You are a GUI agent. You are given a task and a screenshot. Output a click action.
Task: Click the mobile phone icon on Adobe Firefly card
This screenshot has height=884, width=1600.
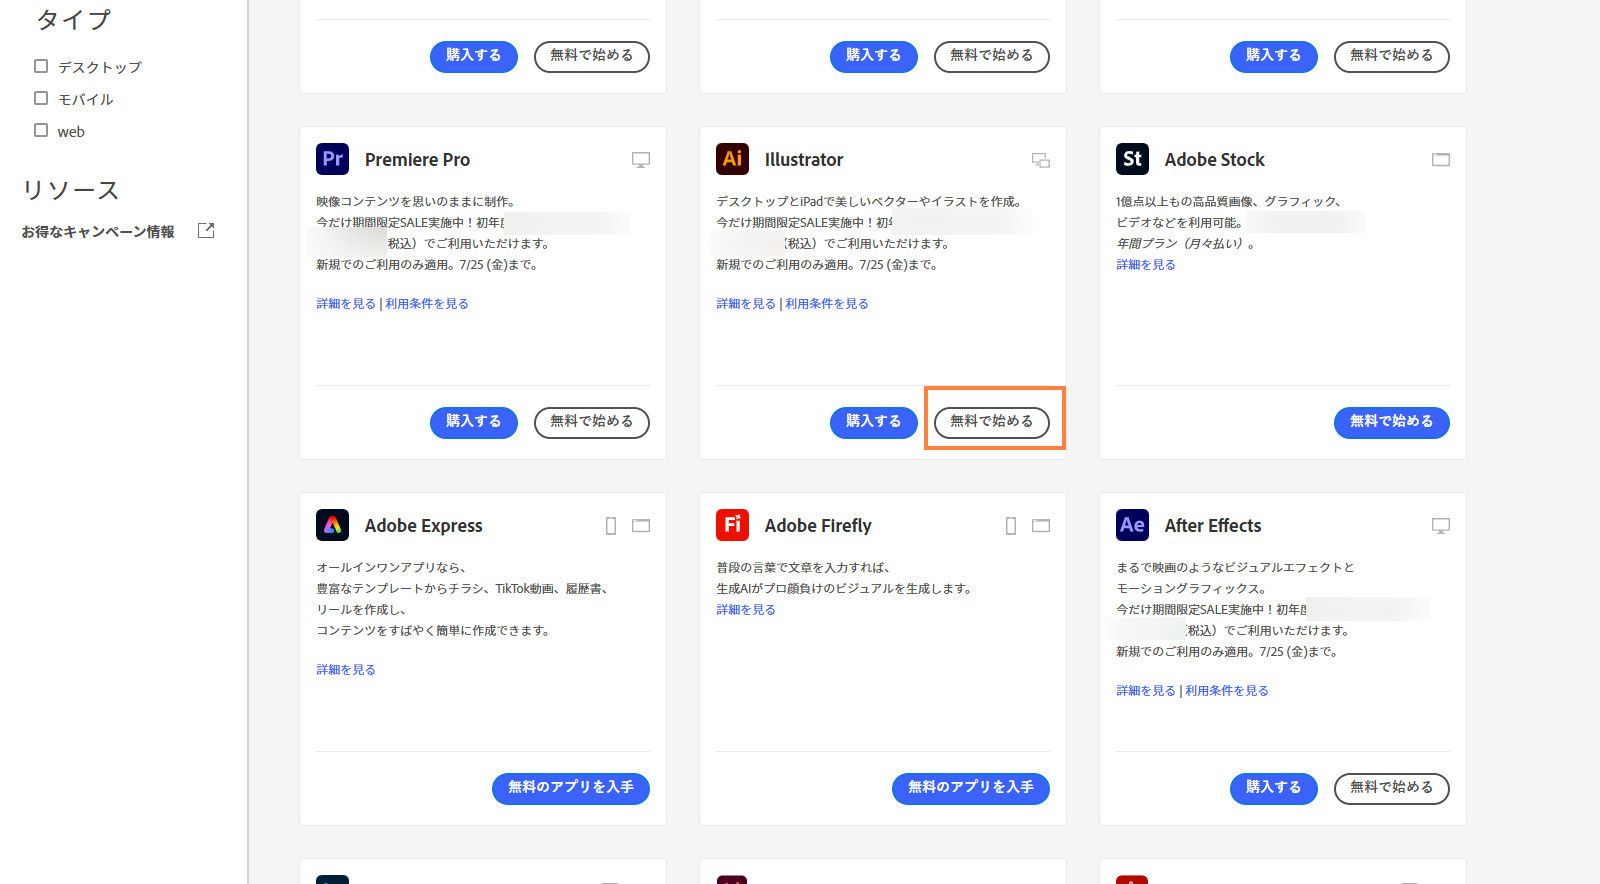coord(1011,526)
